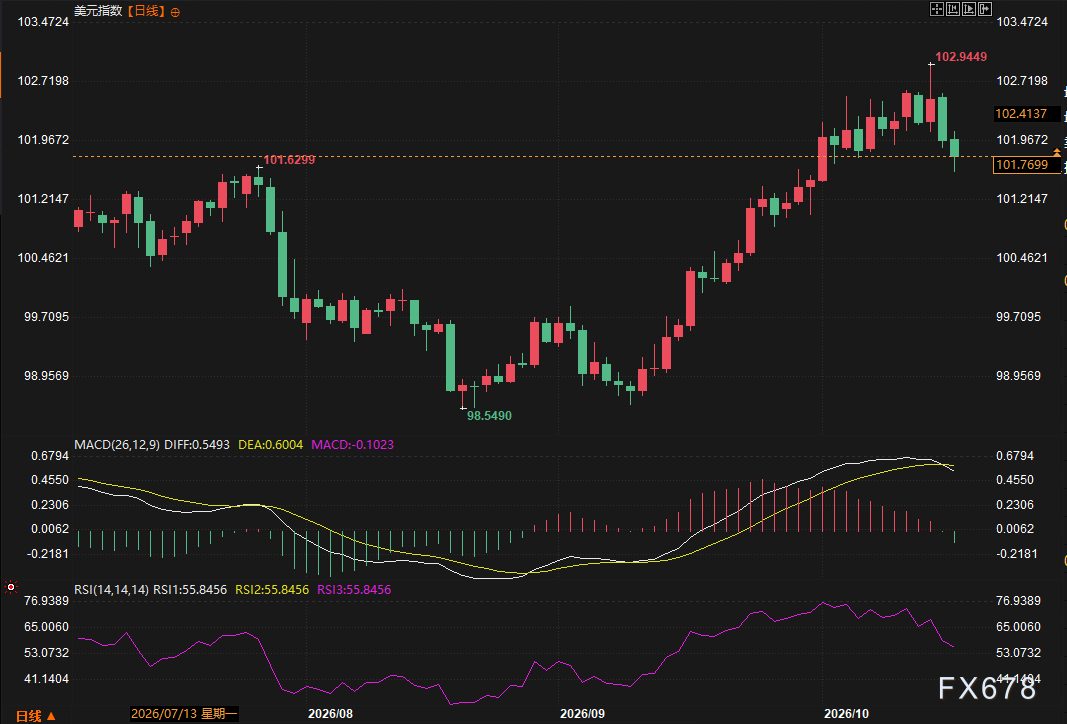Click the 98.5490 low price label
This screenshot has height=724, width=1067.
(489, 416)
